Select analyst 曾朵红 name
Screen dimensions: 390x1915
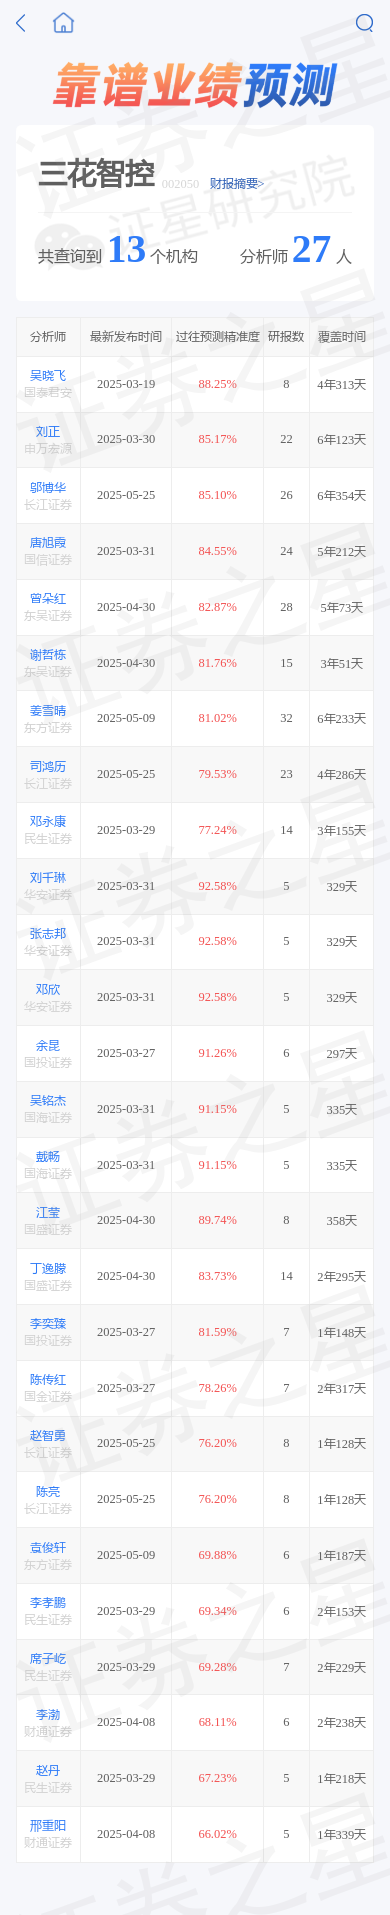48,599
